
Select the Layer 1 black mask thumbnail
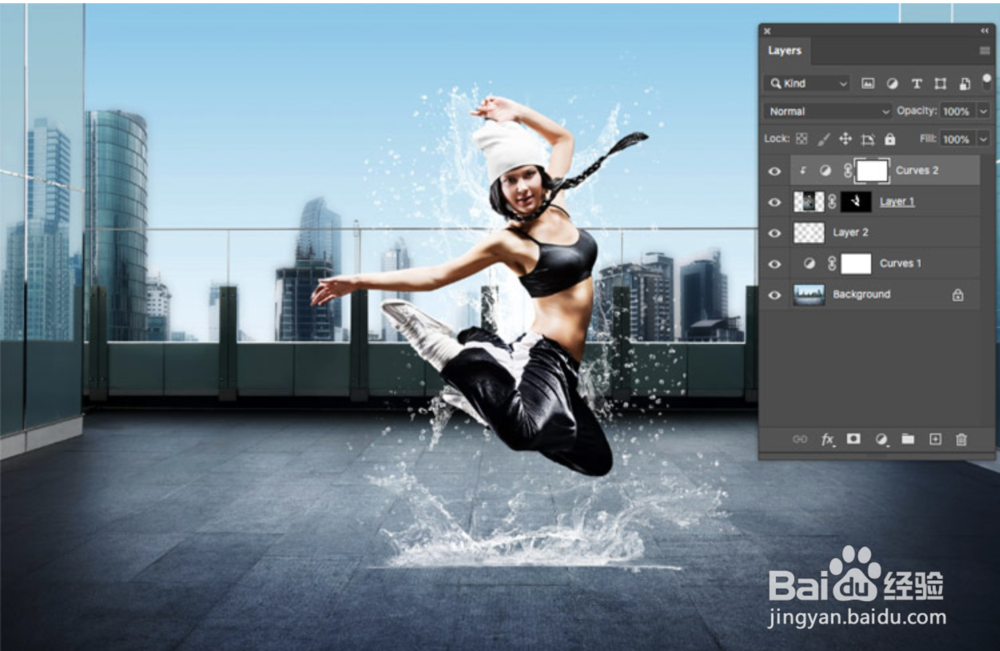[x=856, y=201]
